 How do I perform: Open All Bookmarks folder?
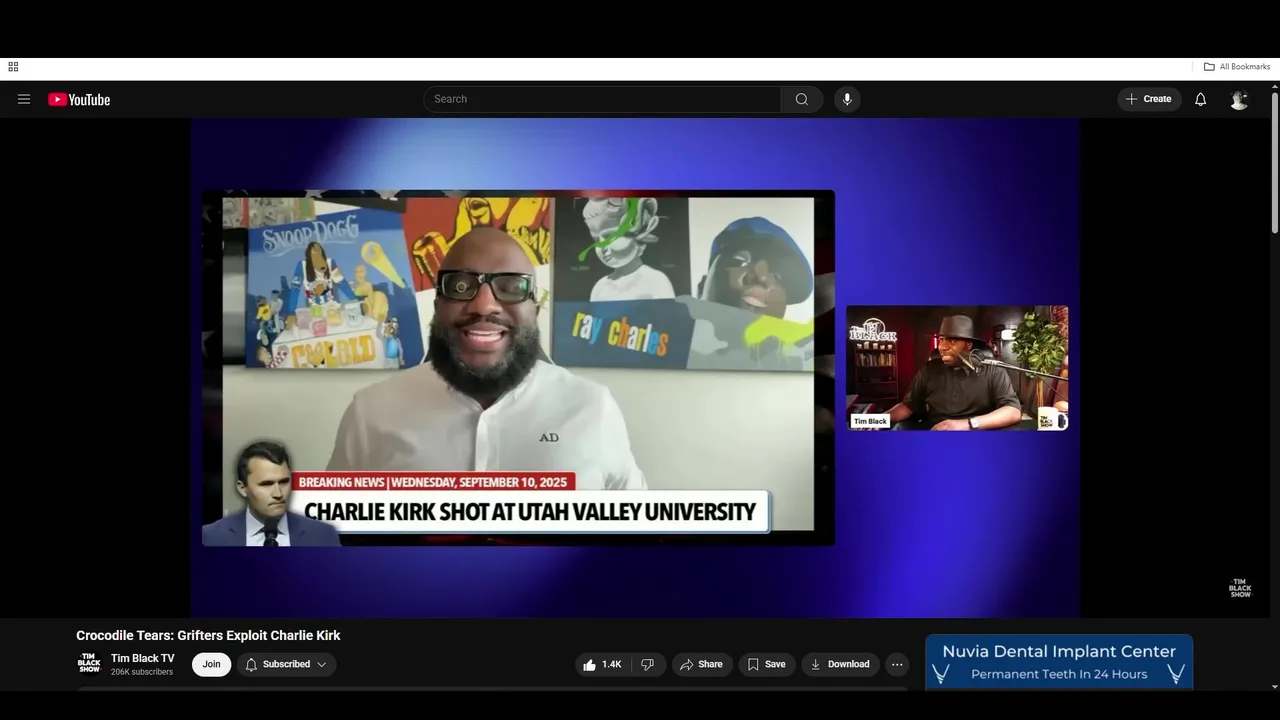click(1237, 67)
